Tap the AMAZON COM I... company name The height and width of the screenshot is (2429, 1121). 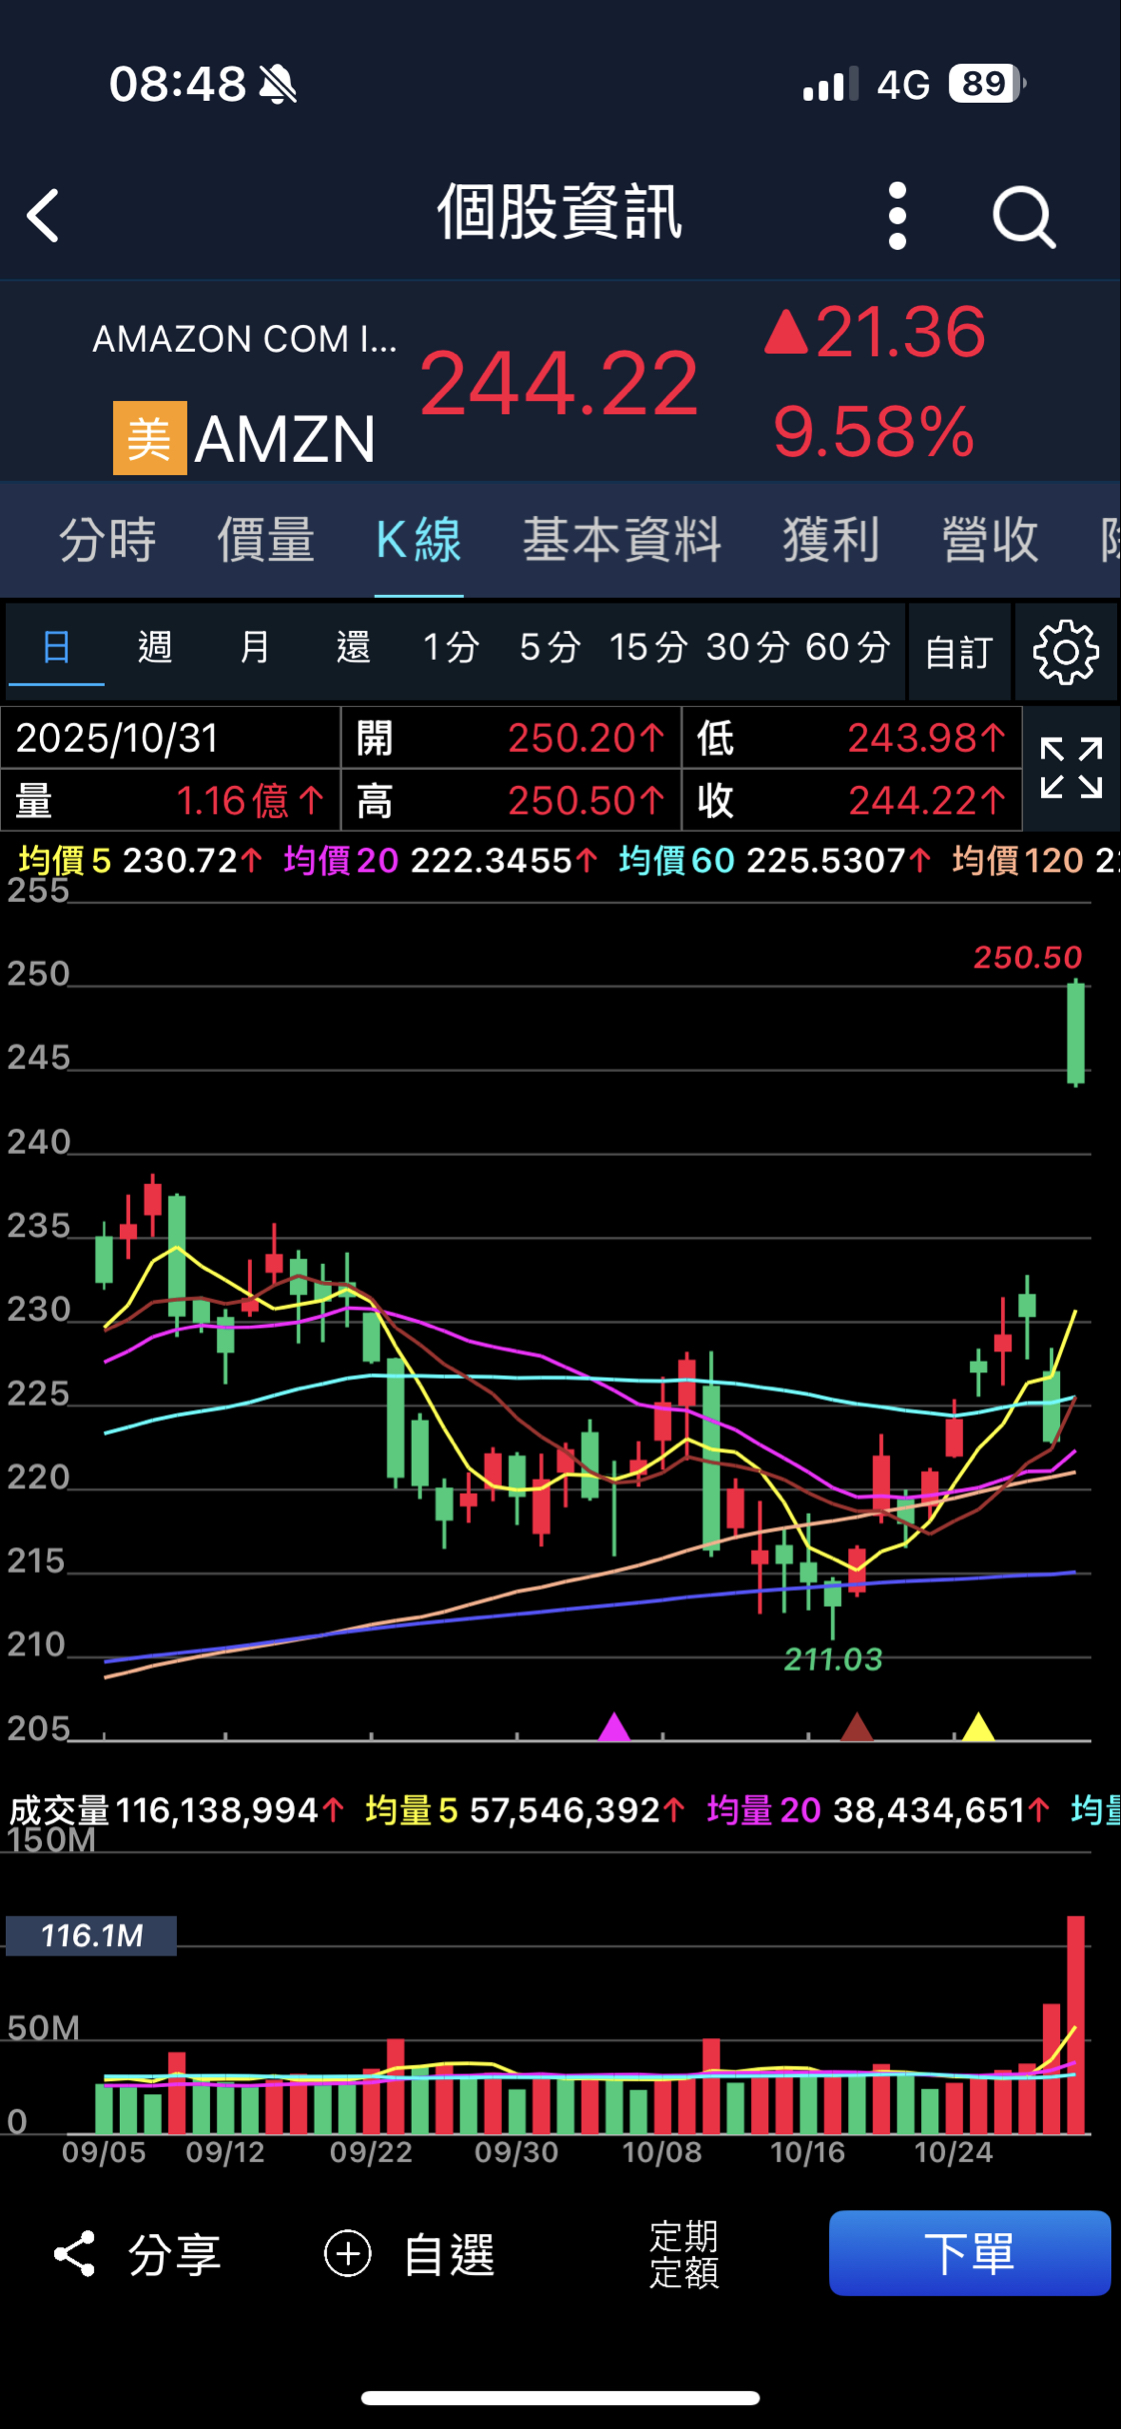245,339
